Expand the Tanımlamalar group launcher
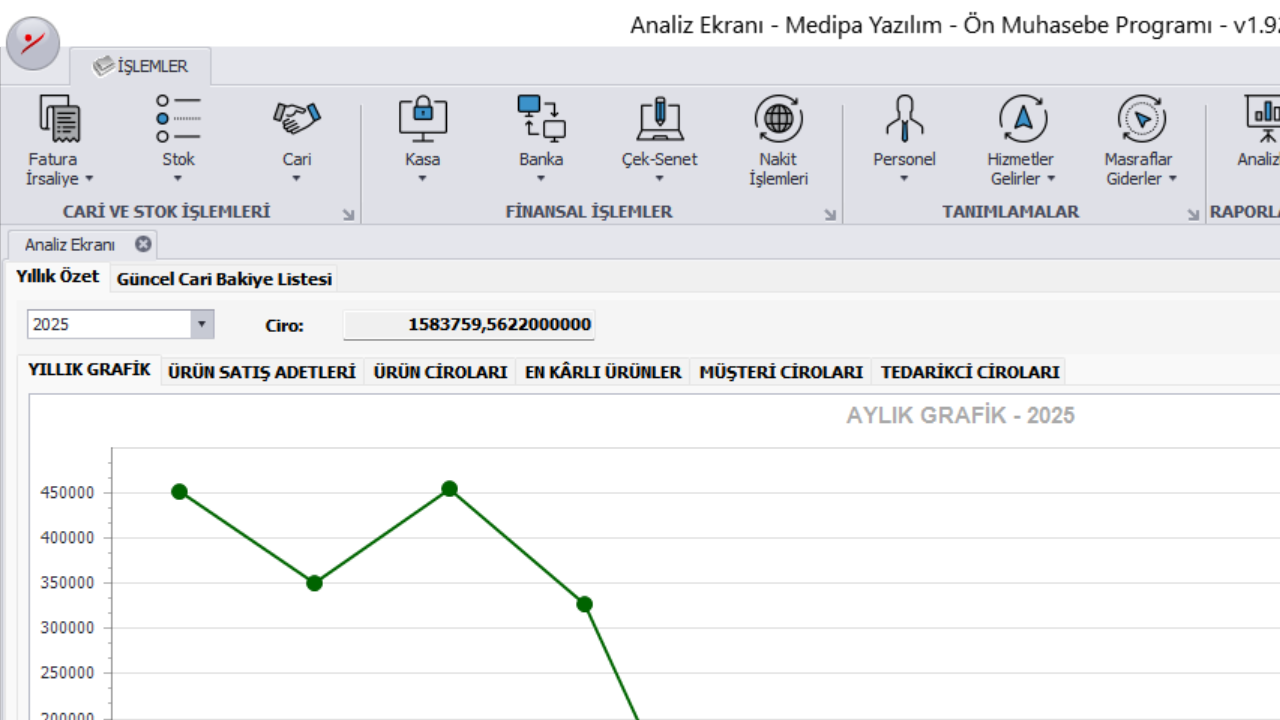The height and width of the screenshot is (720, 1280). pos(1192,214)
